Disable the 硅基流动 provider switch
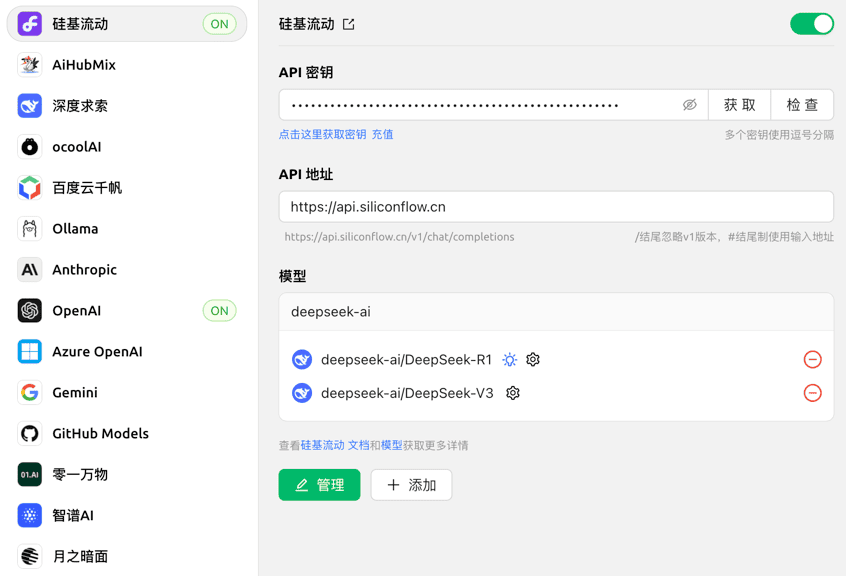Image resolution: width=846 pixels, height=576 pixels. coord(812,24)
